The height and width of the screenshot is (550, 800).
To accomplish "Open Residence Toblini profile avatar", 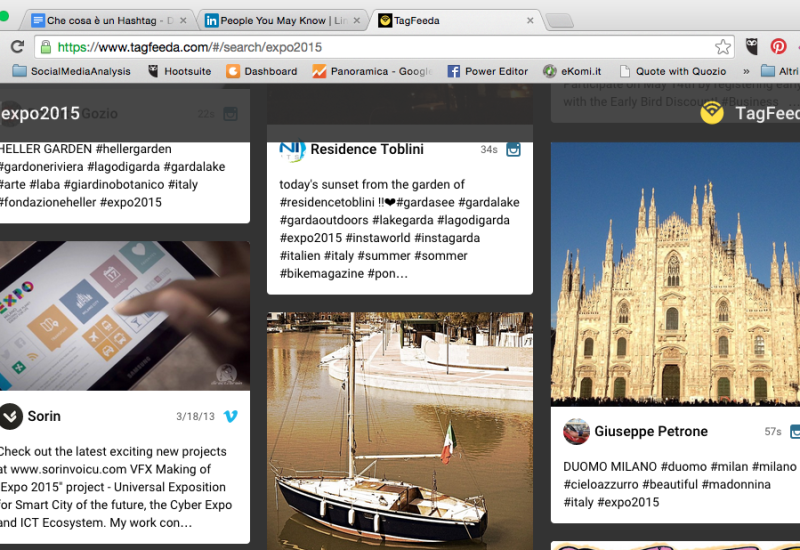I will 292,150.
